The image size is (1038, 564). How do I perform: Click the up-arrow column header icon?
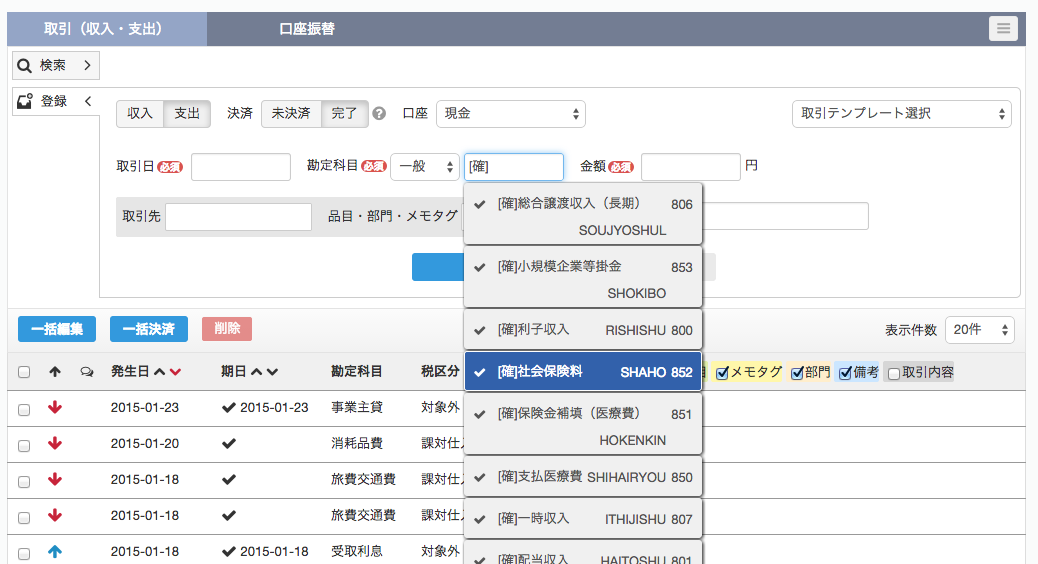(55, 372)
